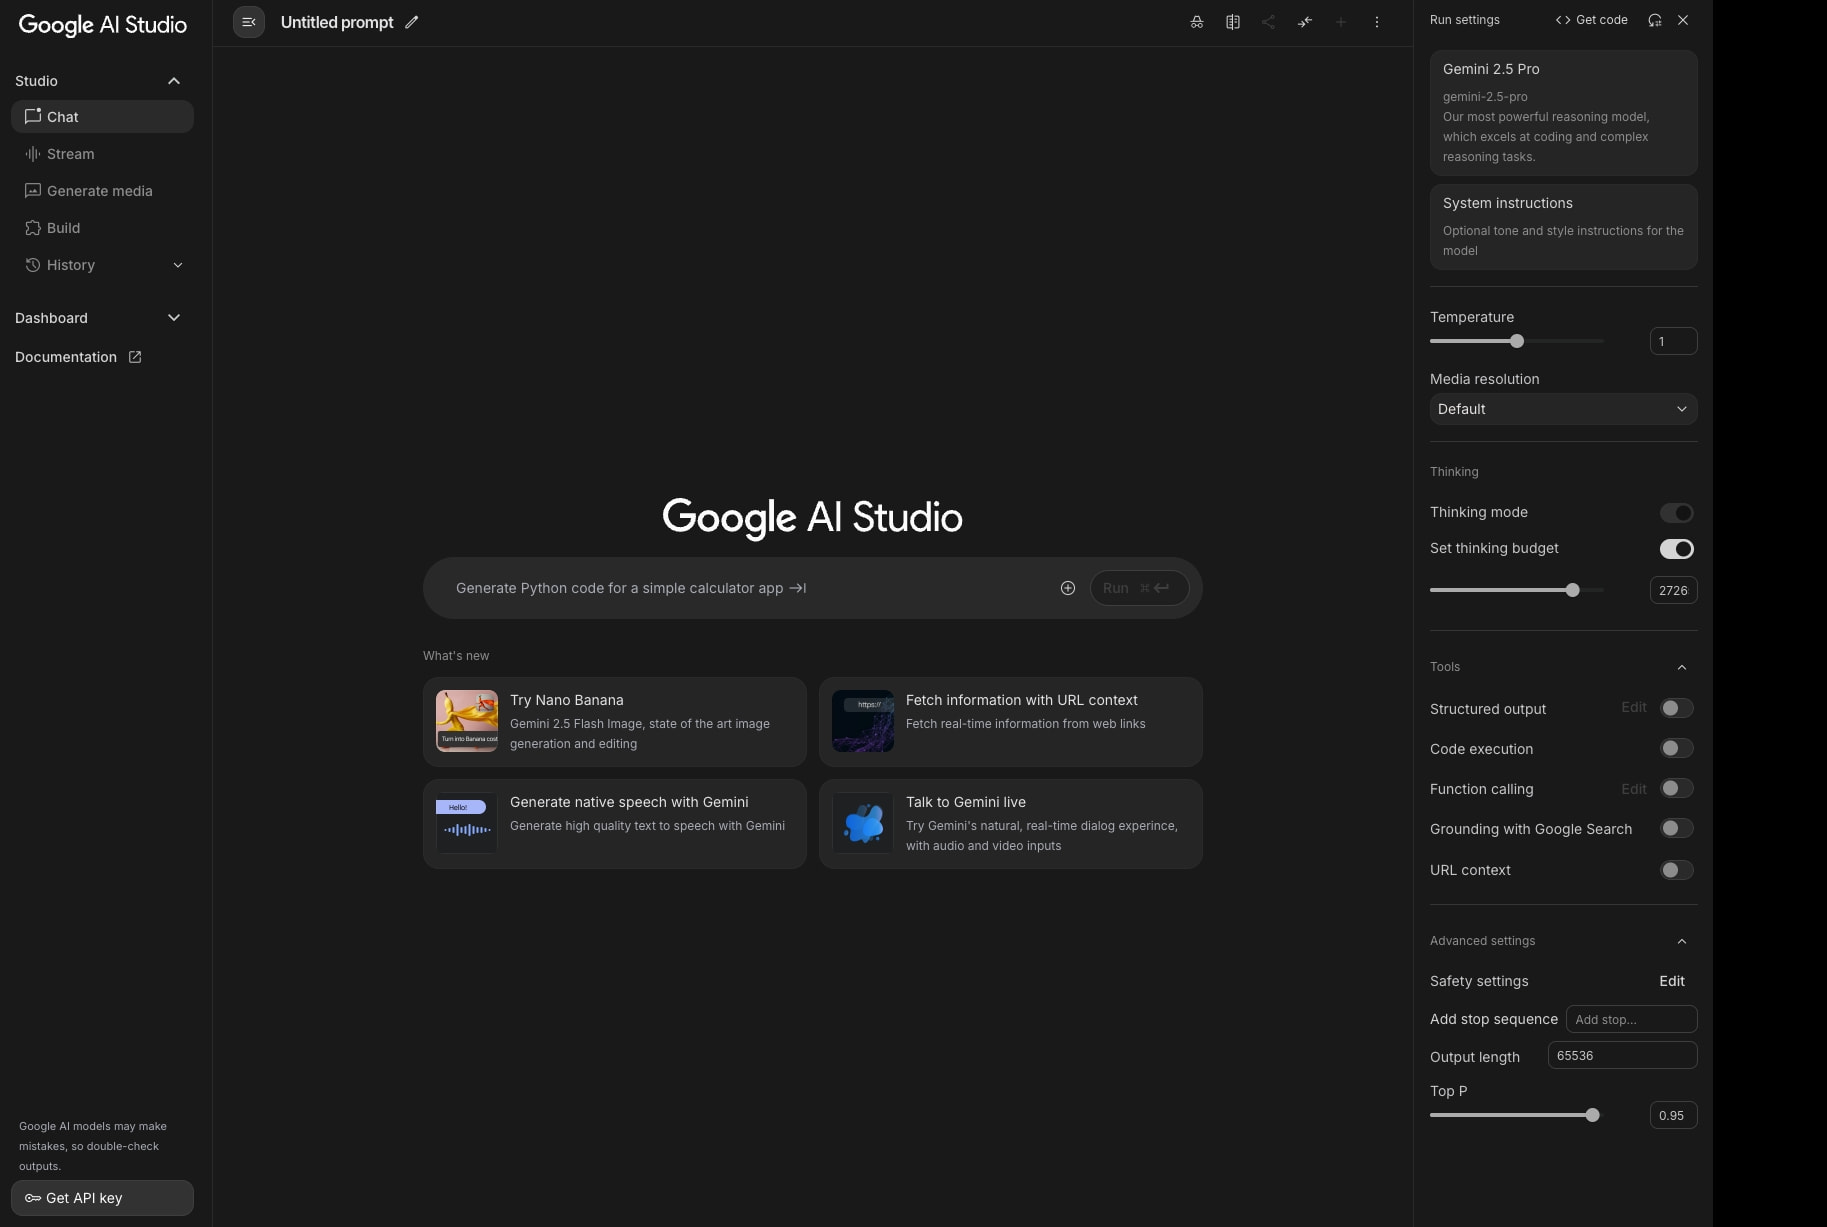Click Edit next to Function calling

point(1634,789)
